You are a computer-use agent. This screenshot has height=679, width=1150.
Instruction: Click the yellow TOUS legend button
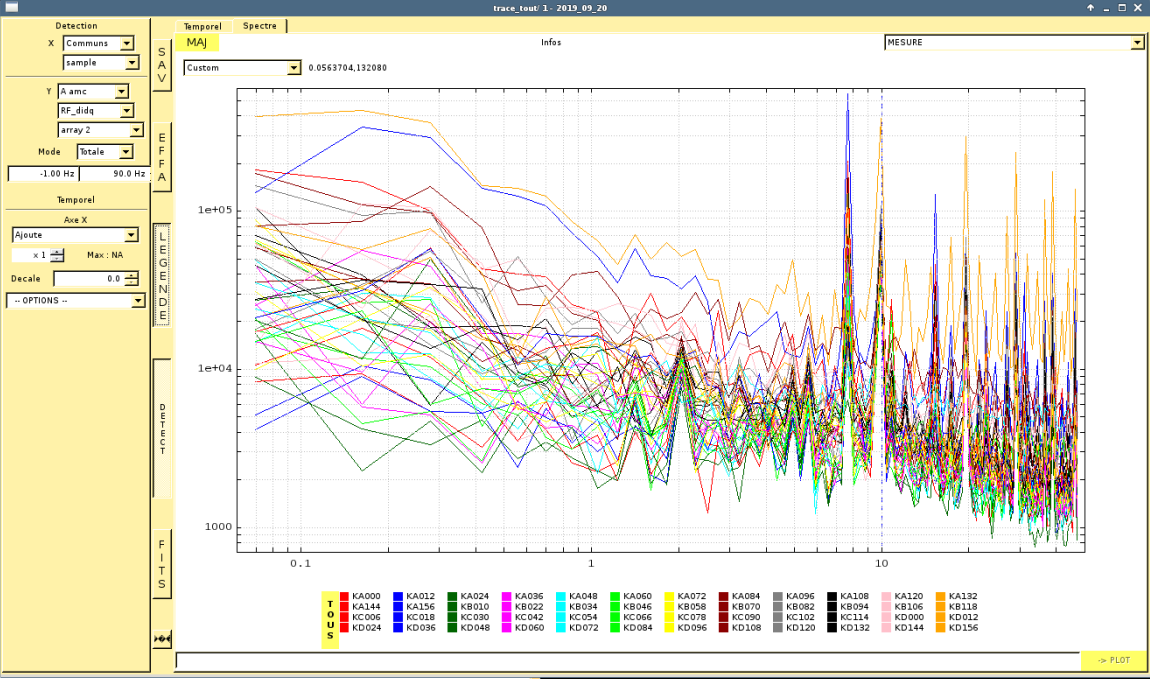(x=330, y=620)
